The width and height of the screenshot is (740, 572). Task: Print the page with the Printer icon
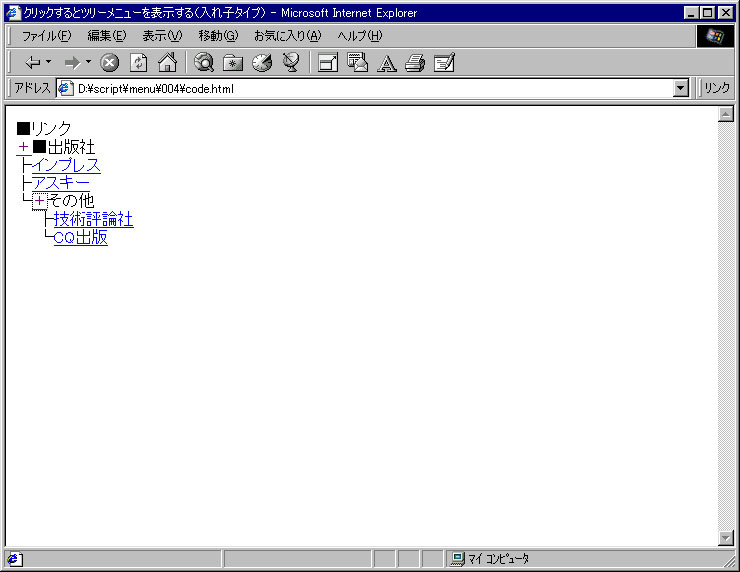click(x=415, y=62)
